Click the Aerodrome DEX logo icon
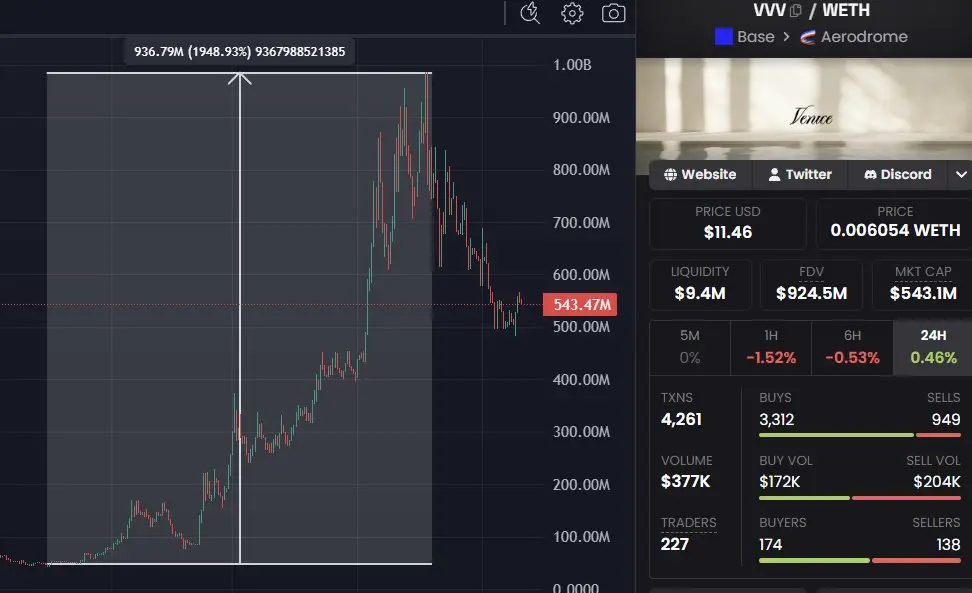The width and height of the screenshot is (972, 593). tap(807, 37)
